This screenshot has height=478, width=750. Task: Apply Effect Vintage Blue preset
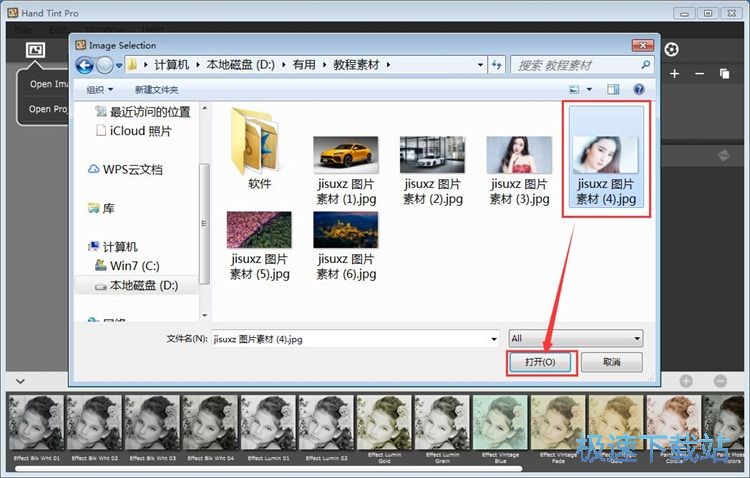pyautogui.click(x=500, y=429)
